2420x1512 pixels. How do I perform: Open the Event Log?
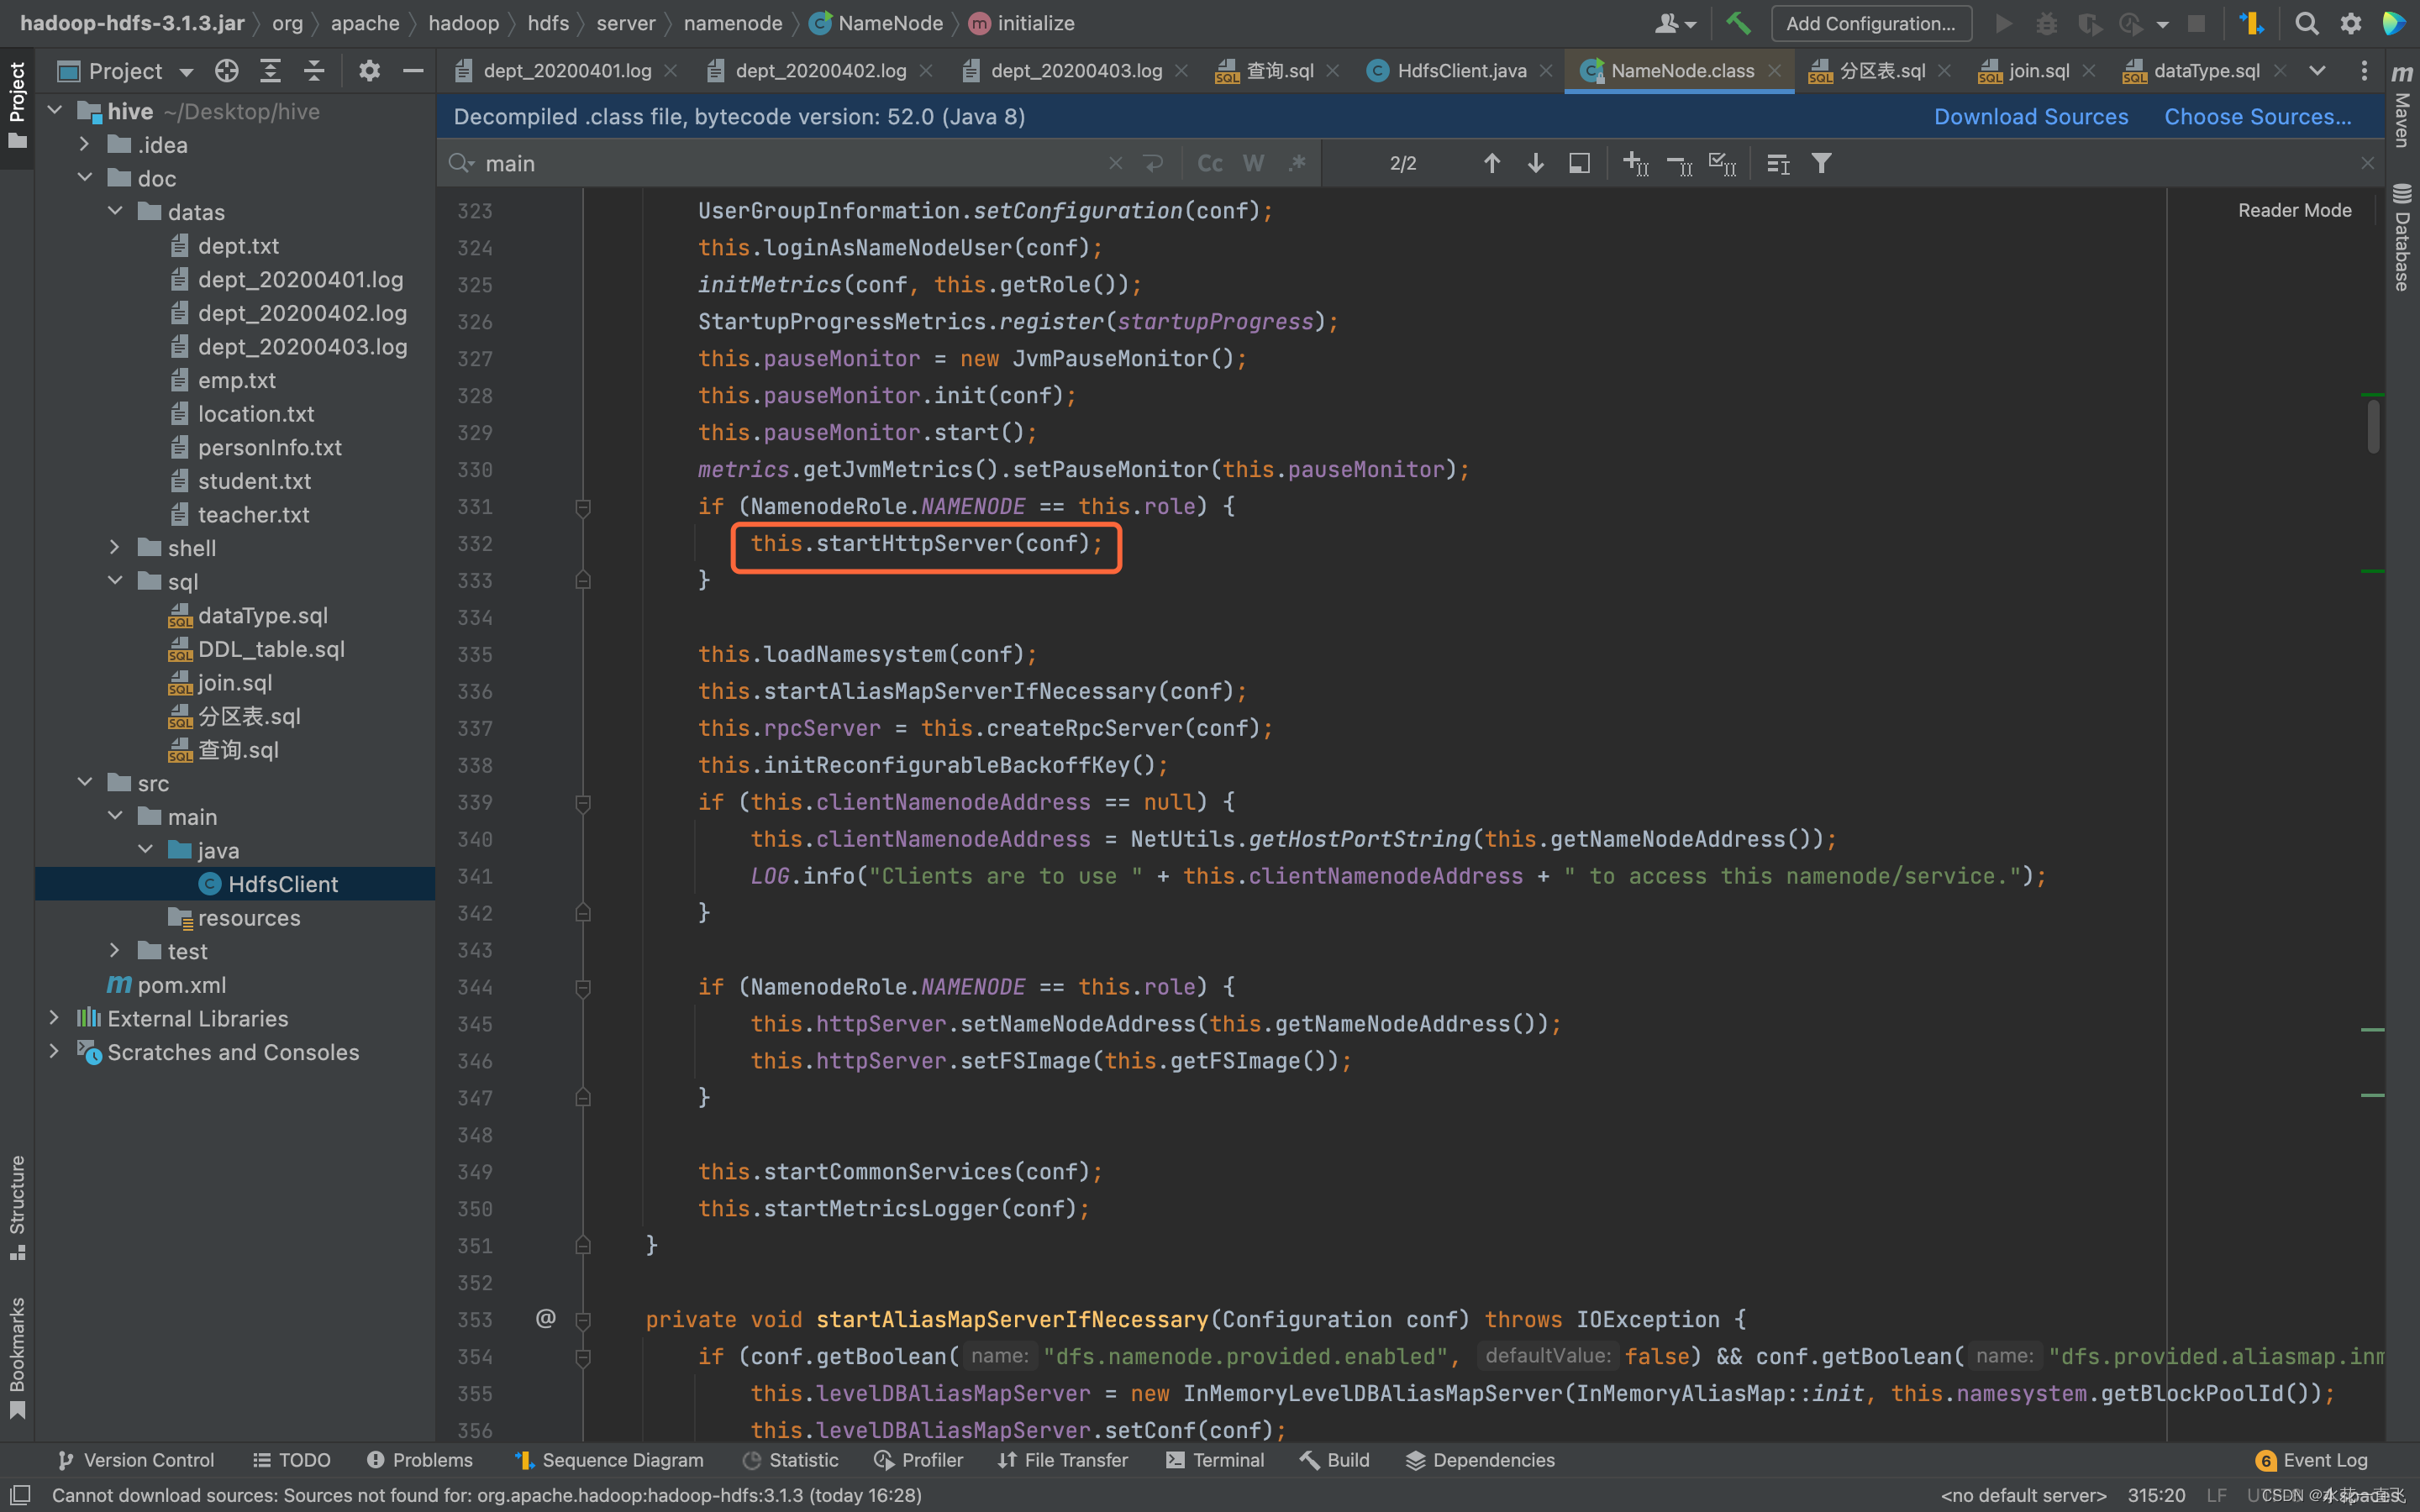2312,1460
